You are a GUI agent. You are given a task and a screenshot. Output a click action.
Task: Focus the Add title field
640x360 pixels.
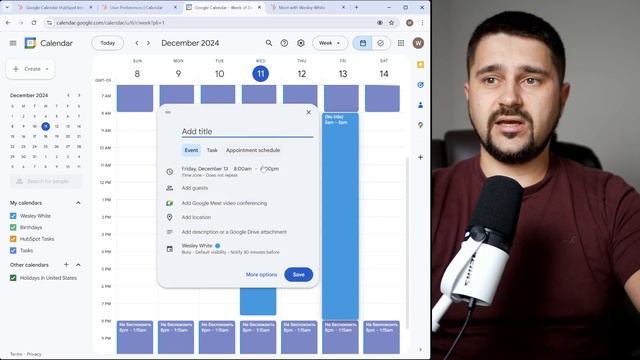pyautogui.click(x=247, y=131)
